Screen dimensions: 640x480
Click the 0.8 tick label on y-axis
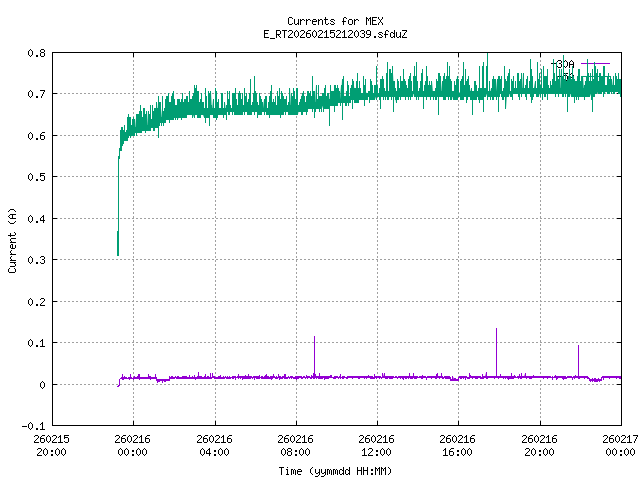[x=35, y=53]
